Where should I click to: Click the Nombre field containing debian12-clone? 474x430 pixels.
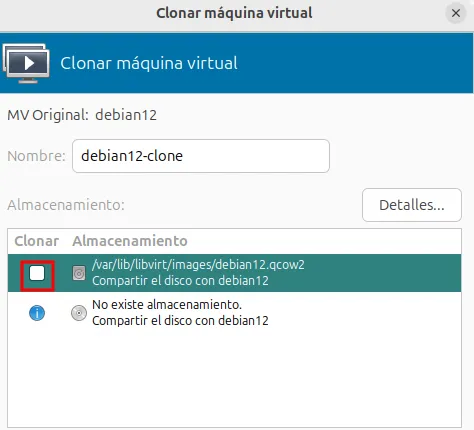(201, 156)
